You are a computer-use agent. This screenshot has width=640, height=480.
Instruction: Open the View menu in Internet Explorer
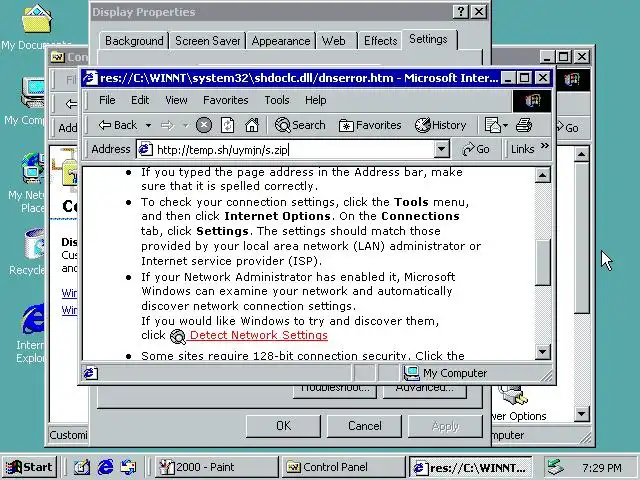176,100
